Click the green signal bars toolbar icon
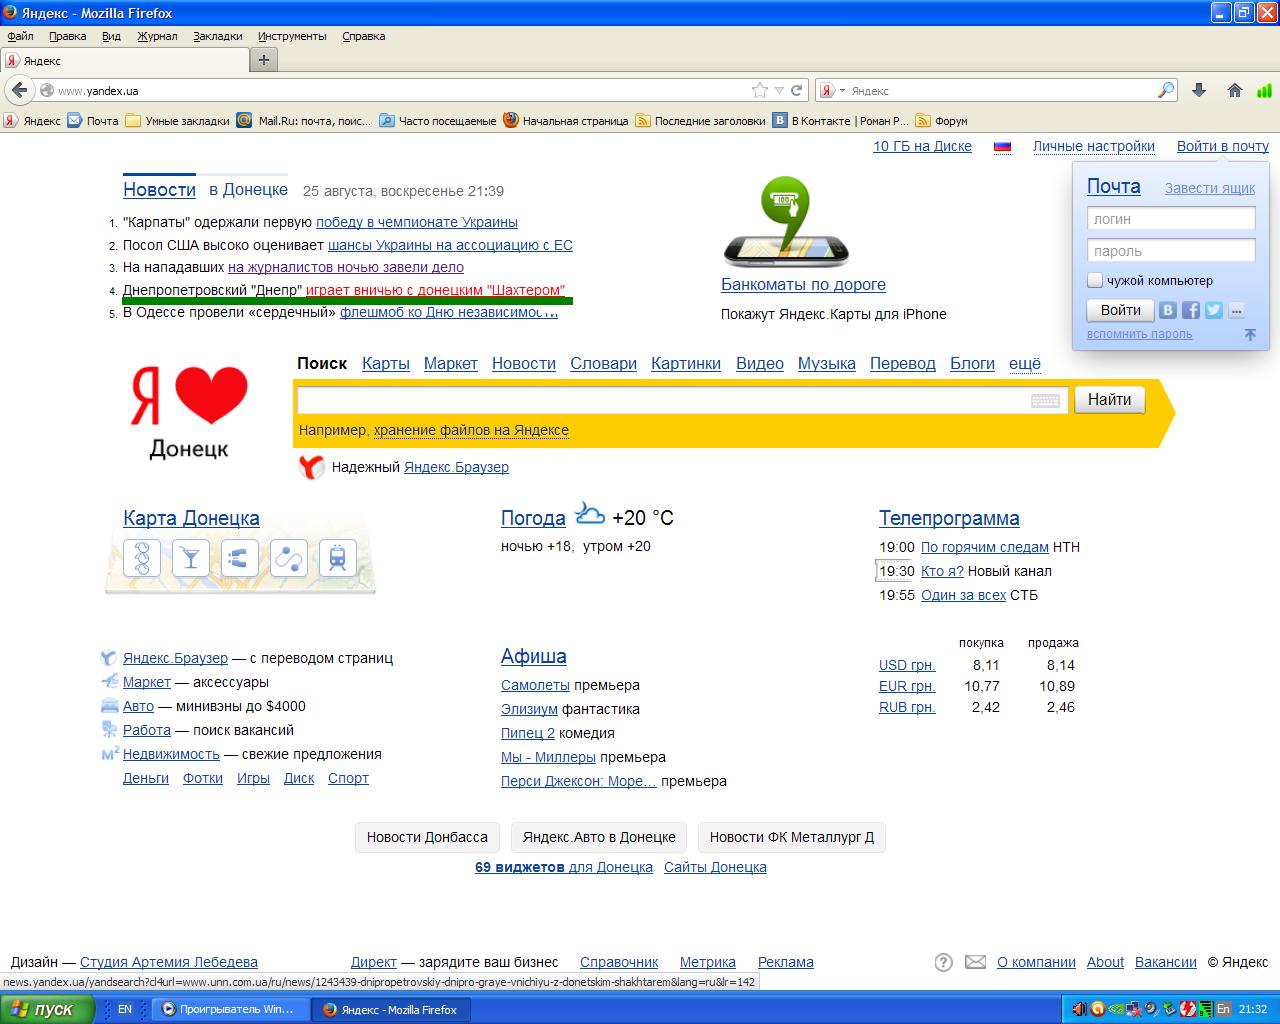The height and width of the screenshot is (1024, 1280). pyautogui.click(x=1266, y=90)
